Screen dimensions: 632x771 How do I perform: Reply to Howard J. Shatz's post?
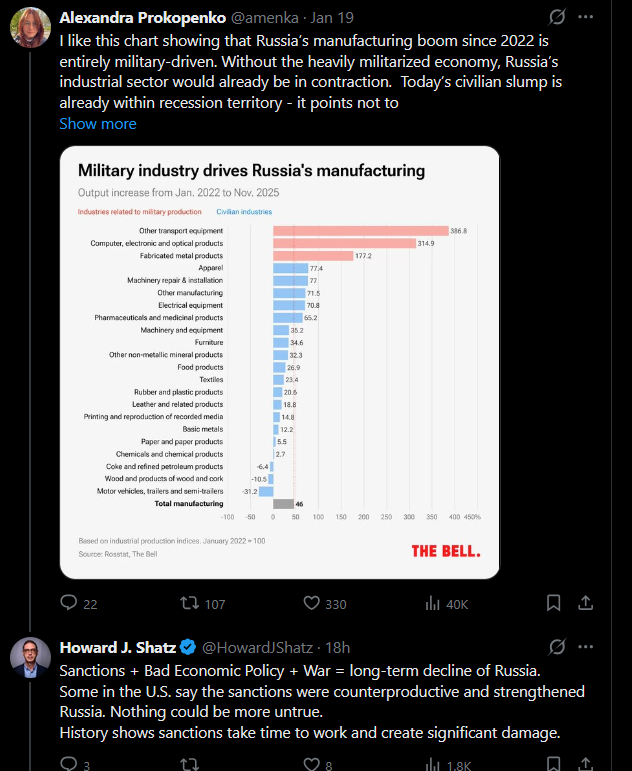pos(69,765)
